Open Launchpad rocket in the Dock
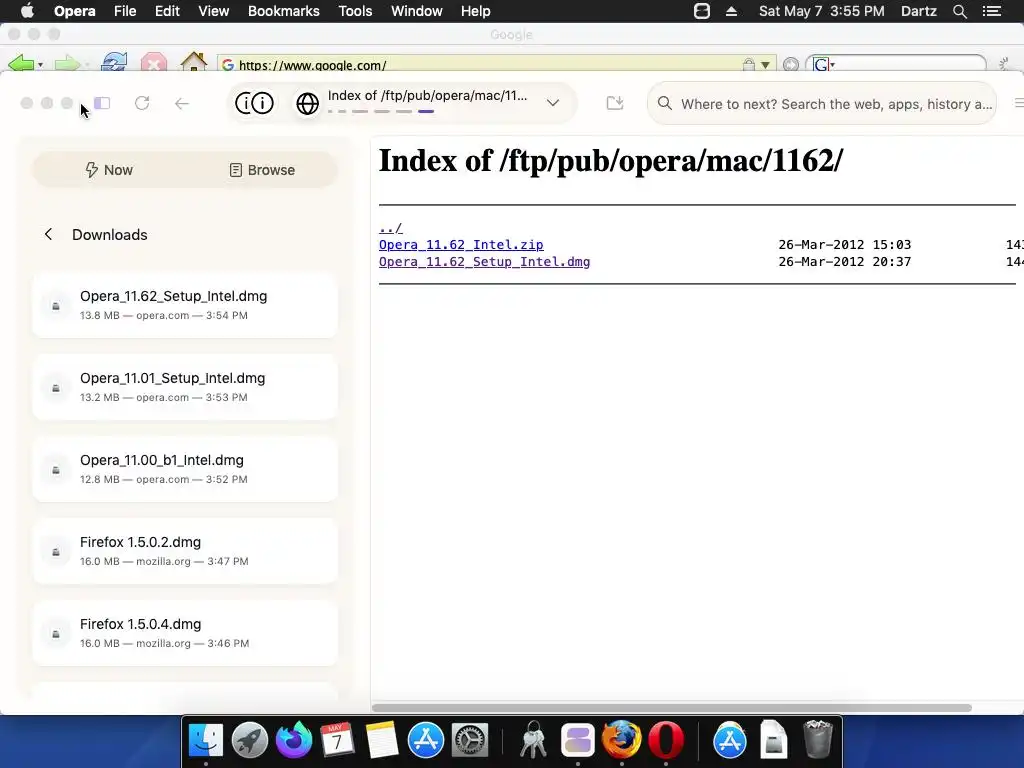This screenshot has width=1024, height=768. 249,740
